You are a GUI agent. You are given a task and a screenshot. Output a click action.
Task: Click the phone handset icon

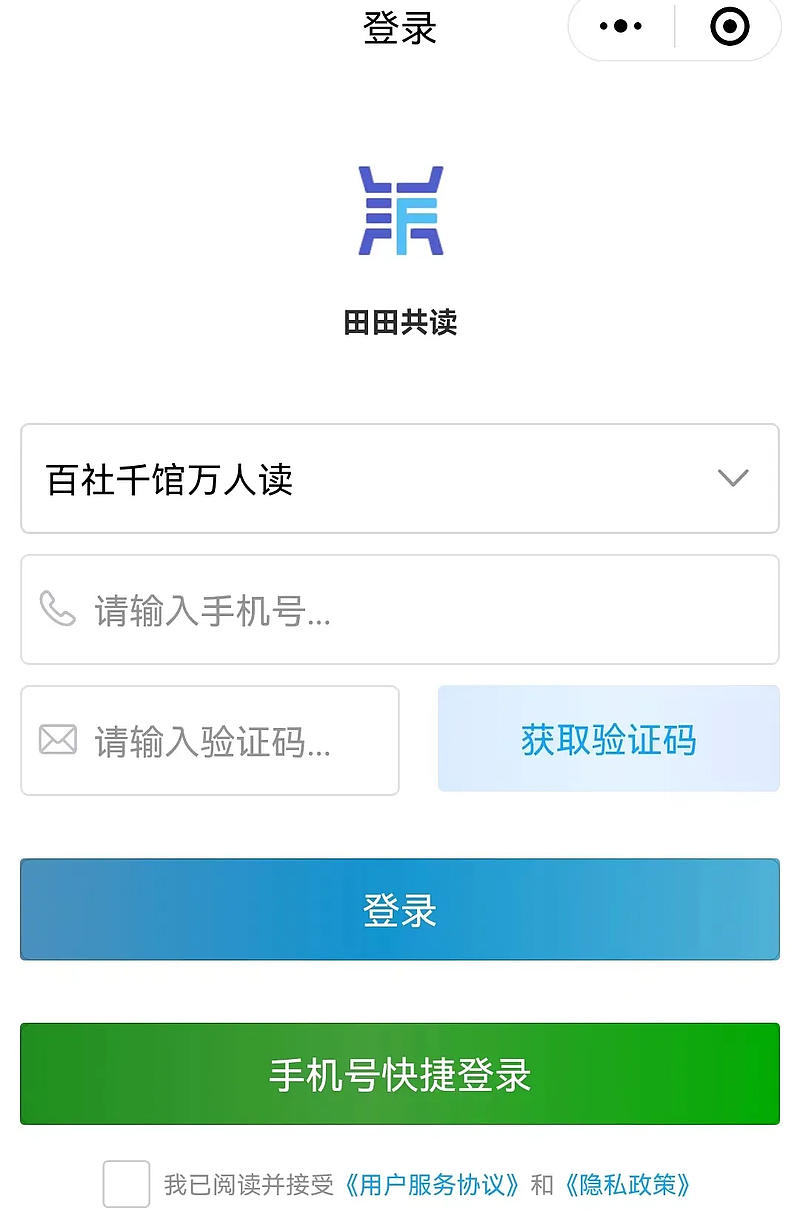(x=58, y=608)
